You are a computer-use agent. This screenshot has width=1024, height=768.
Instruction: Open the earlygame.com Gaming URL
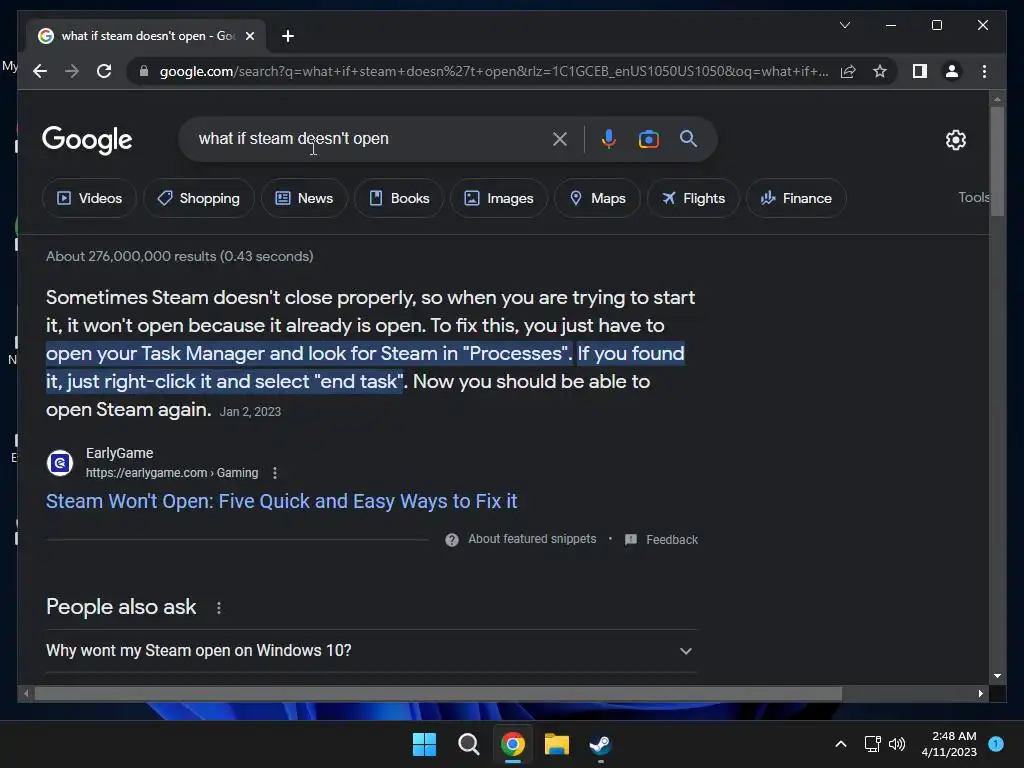172,473
